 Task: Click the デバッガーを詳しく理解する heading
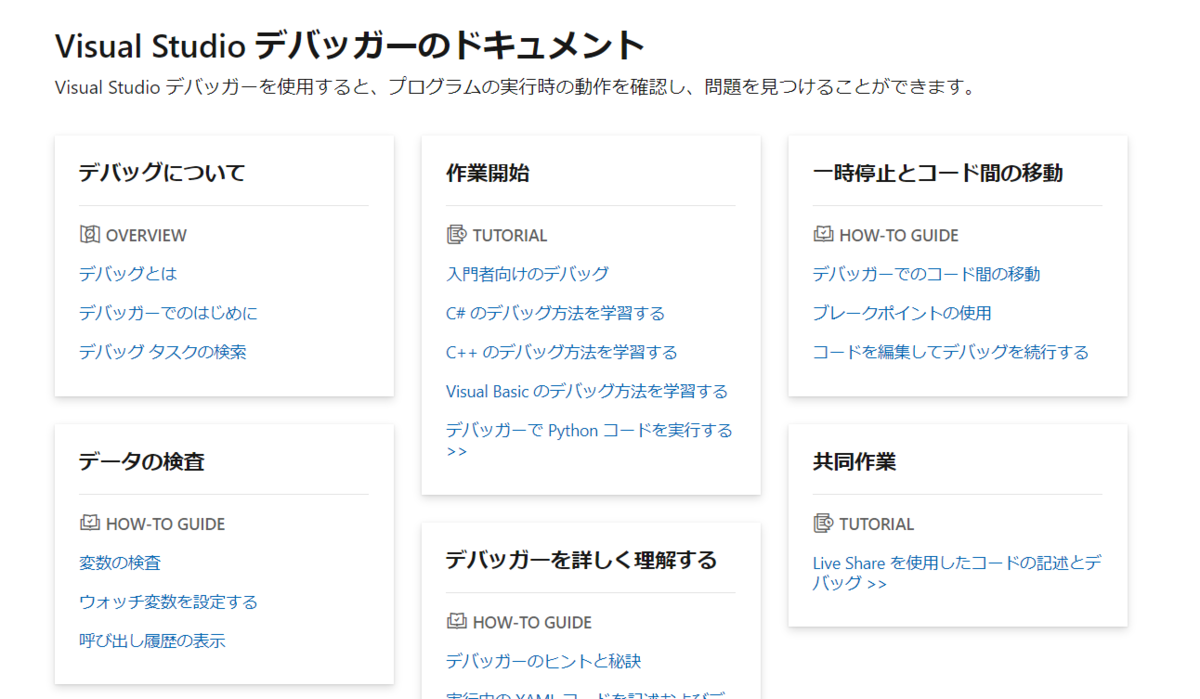[x=582, y=559]
